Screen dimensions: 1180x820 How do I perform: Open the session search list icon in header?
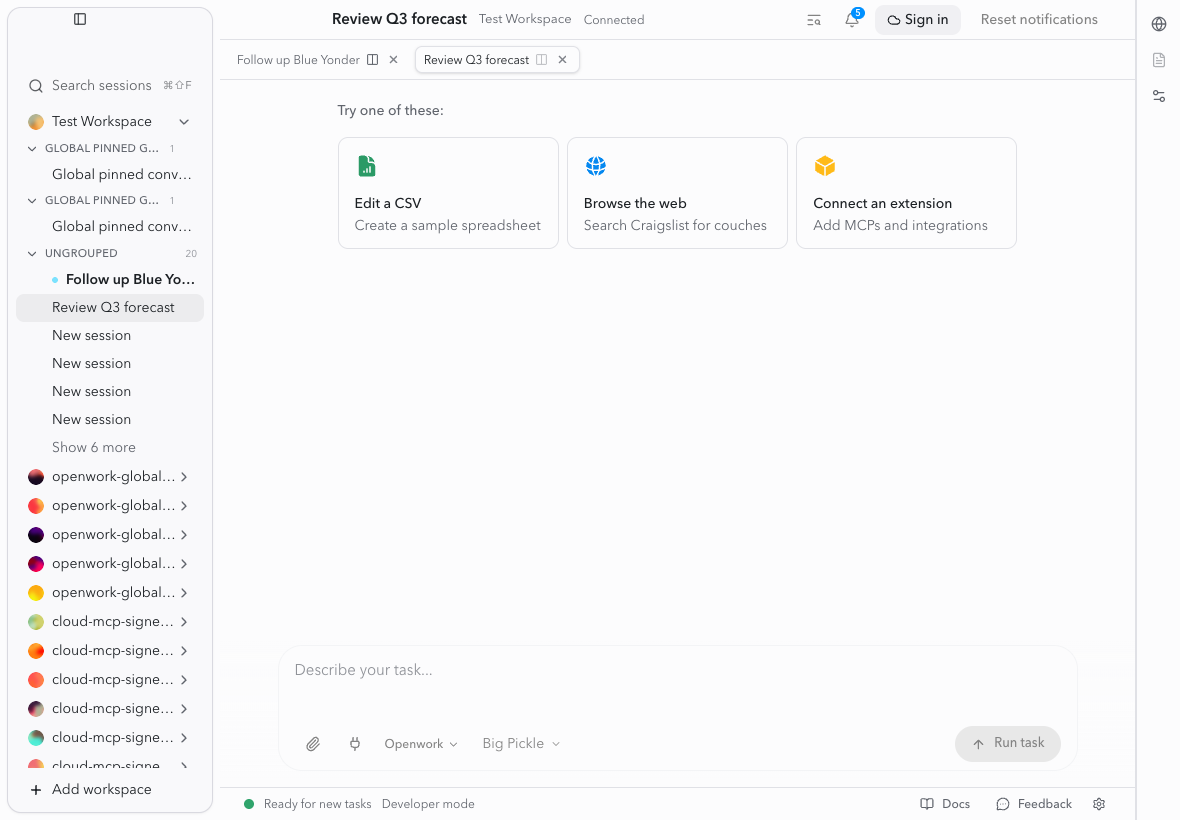(x=814, y=20)
